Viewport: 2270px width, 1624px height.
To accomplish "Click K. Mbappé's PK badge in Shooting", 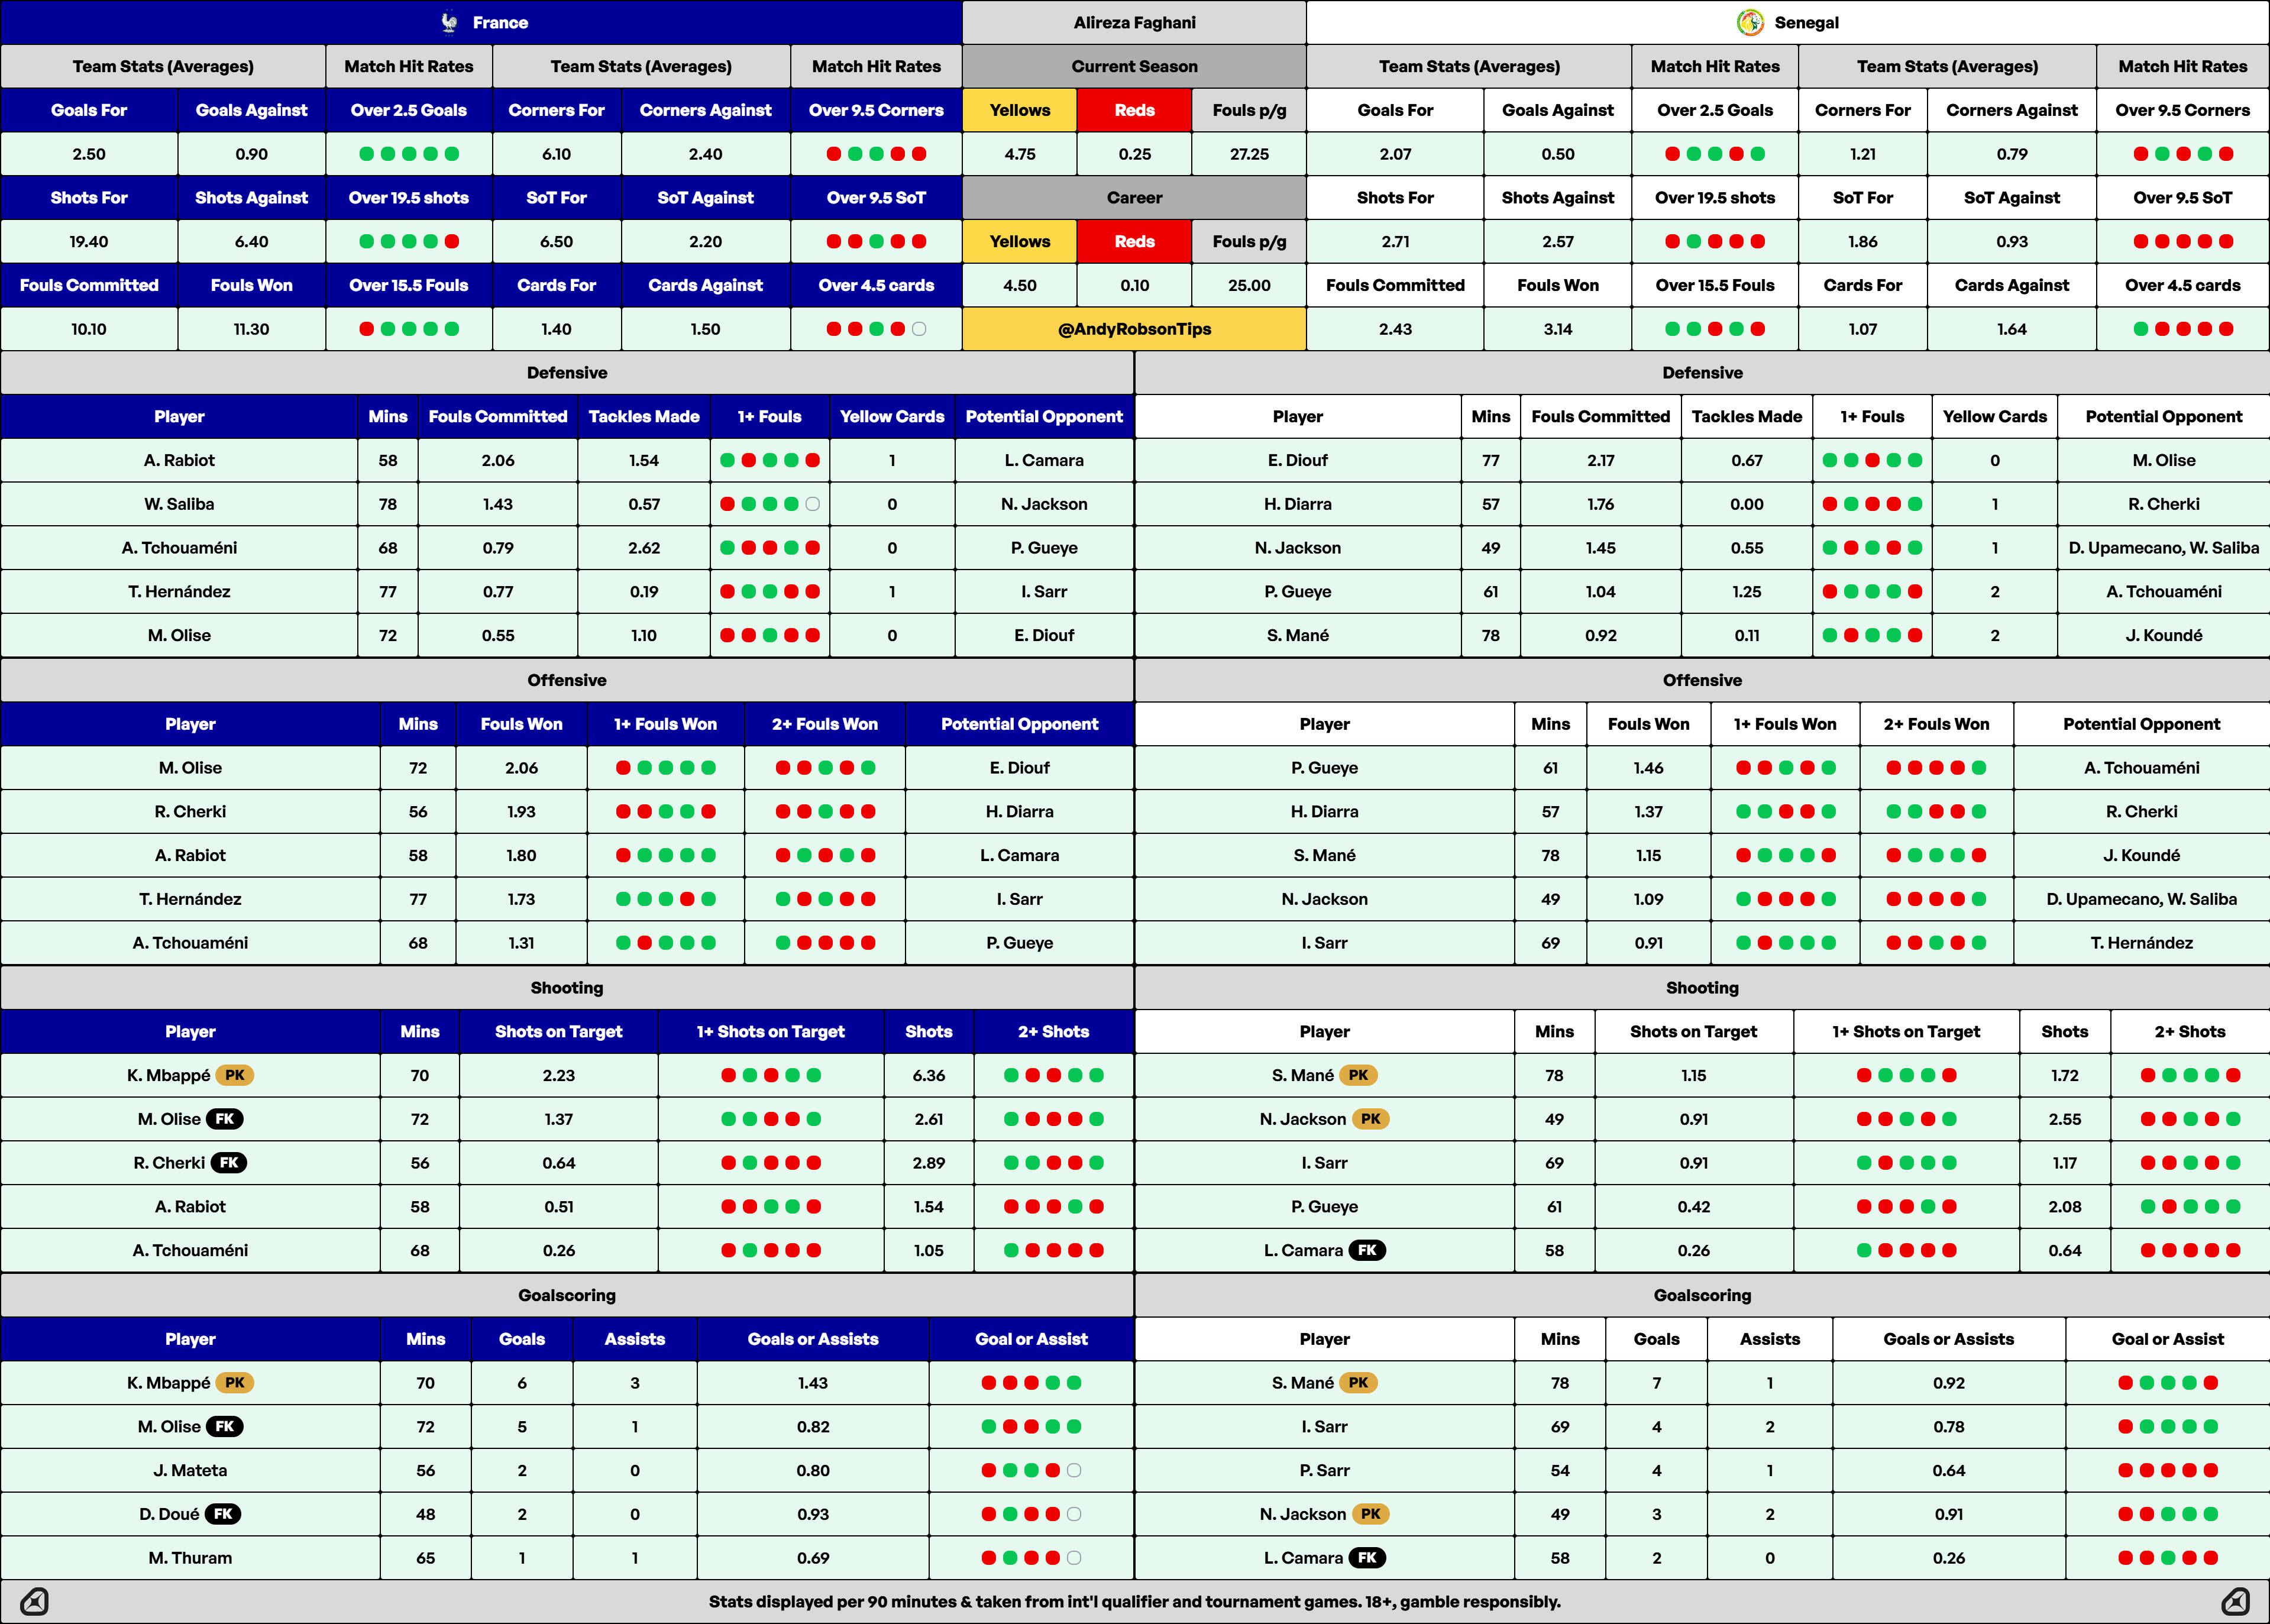I will [235, 1076].
